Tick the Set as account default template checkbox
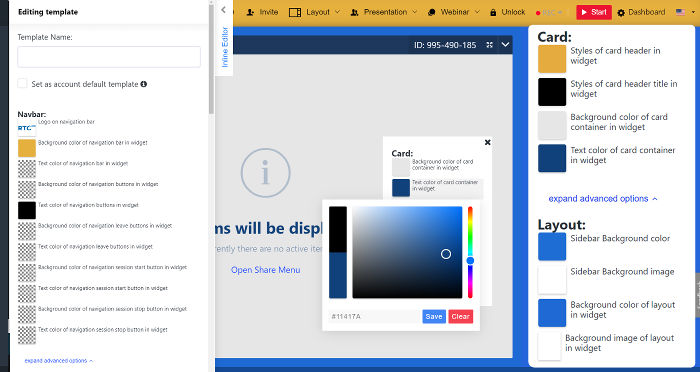 [x=22, y=84]
